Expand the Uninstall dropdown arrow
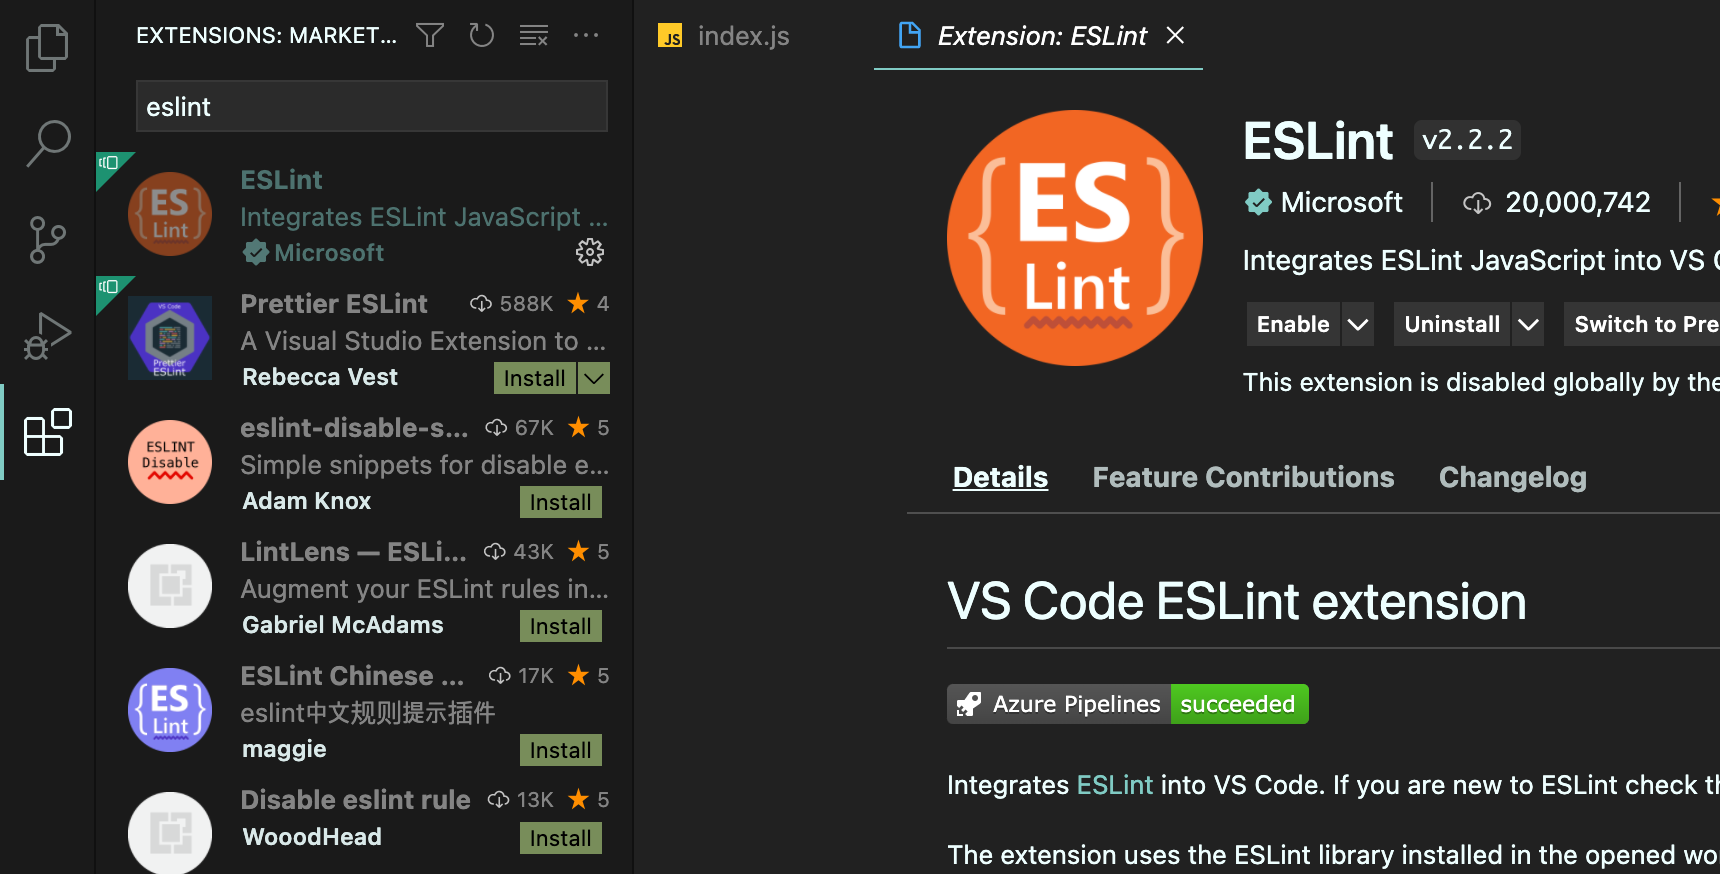Image resolution: width=1720 pixels, height=874 pixels. tap(1528, 324)
